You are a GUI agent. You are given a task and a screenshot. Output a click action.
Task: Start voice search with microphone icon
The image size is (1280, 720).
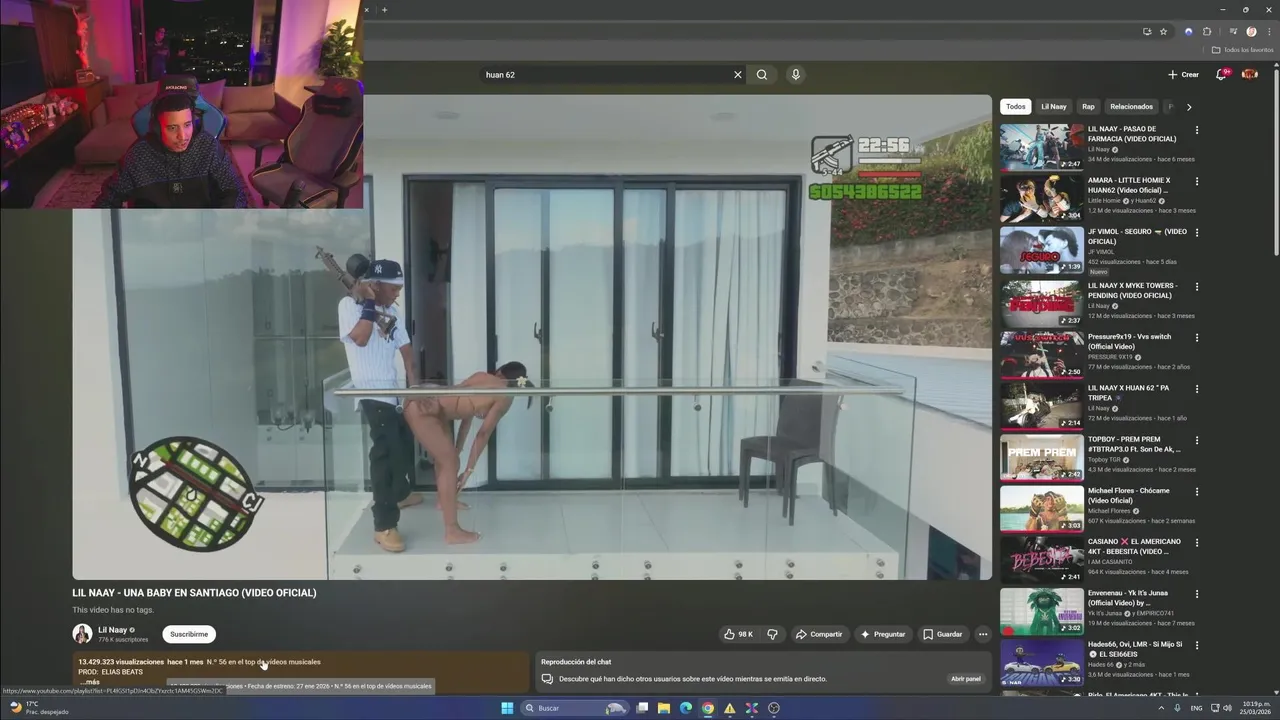(x=795, y=74)
